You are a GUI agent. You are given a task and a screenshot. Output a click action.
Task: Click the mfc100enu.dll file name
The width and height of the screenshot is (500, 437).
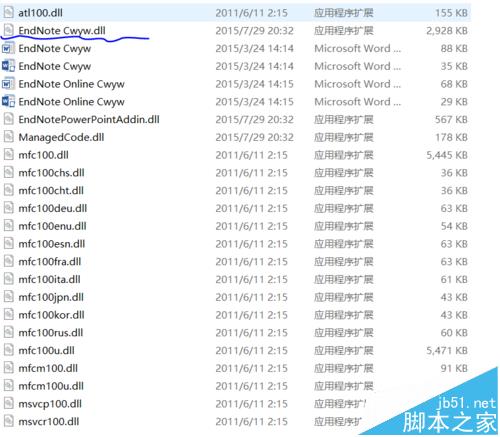click(52, 226)
